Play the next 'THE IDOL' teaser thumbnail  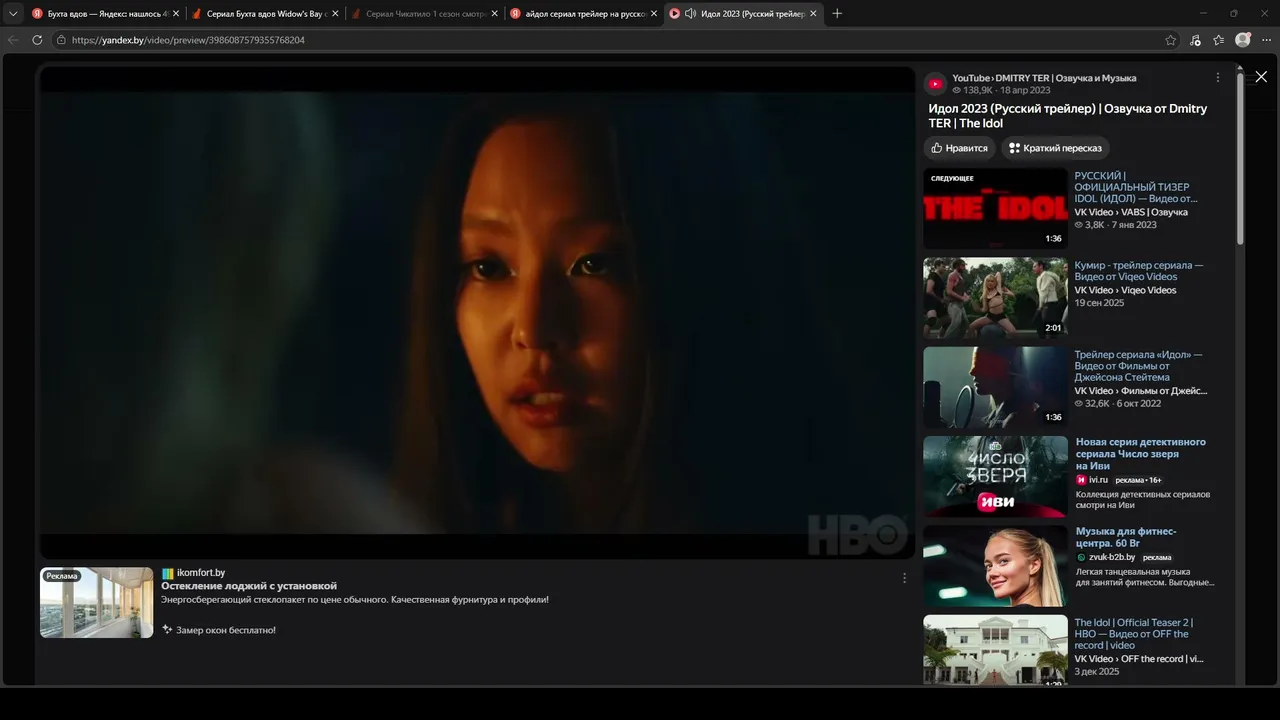[x=995, y=208]
